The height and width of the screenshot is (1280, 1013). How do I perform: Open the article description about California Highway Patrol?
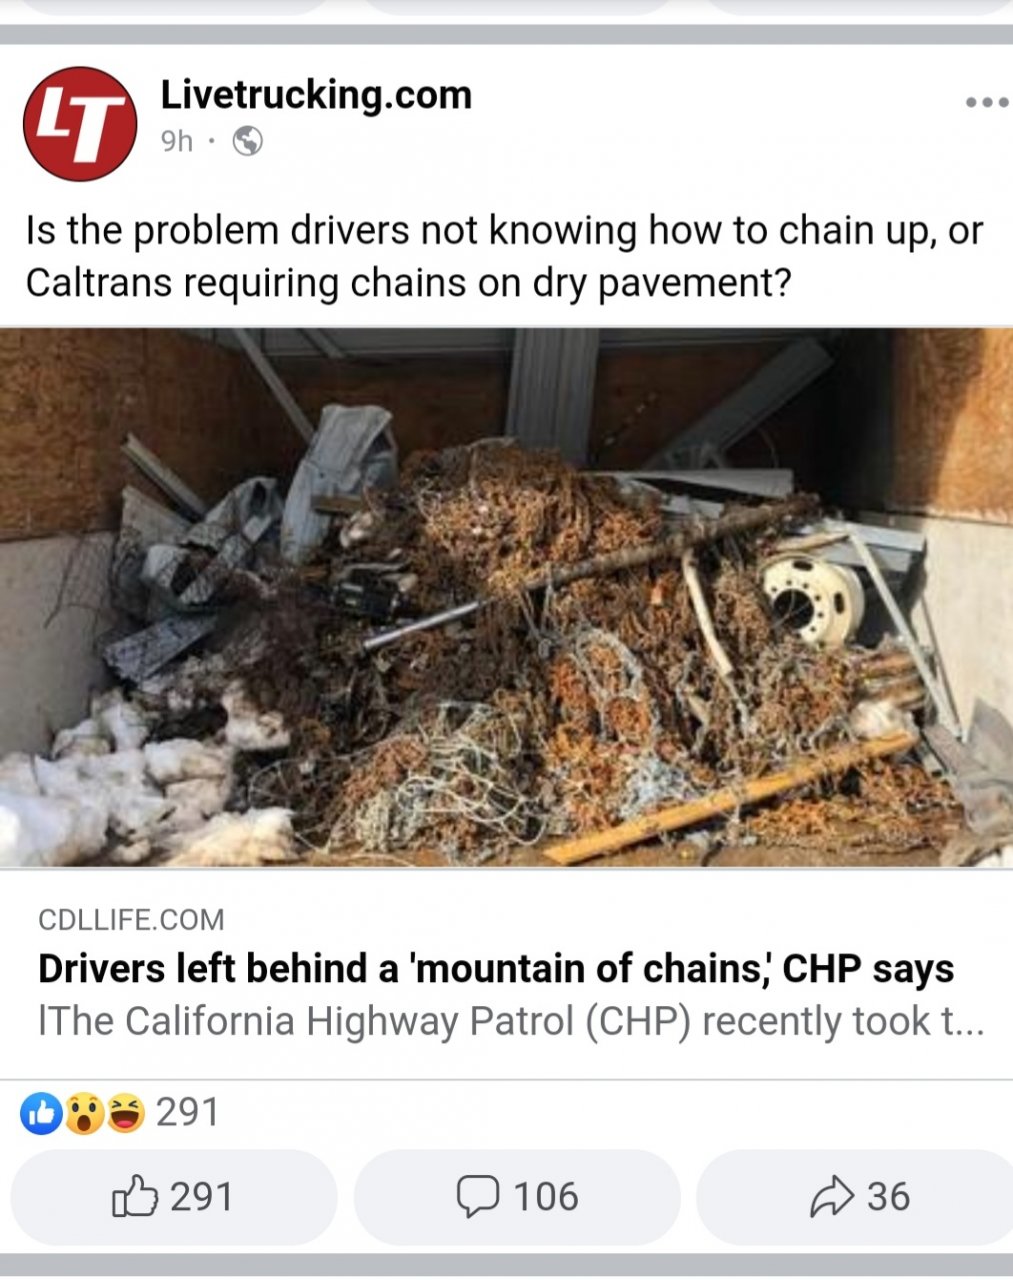pos(512,1021)
